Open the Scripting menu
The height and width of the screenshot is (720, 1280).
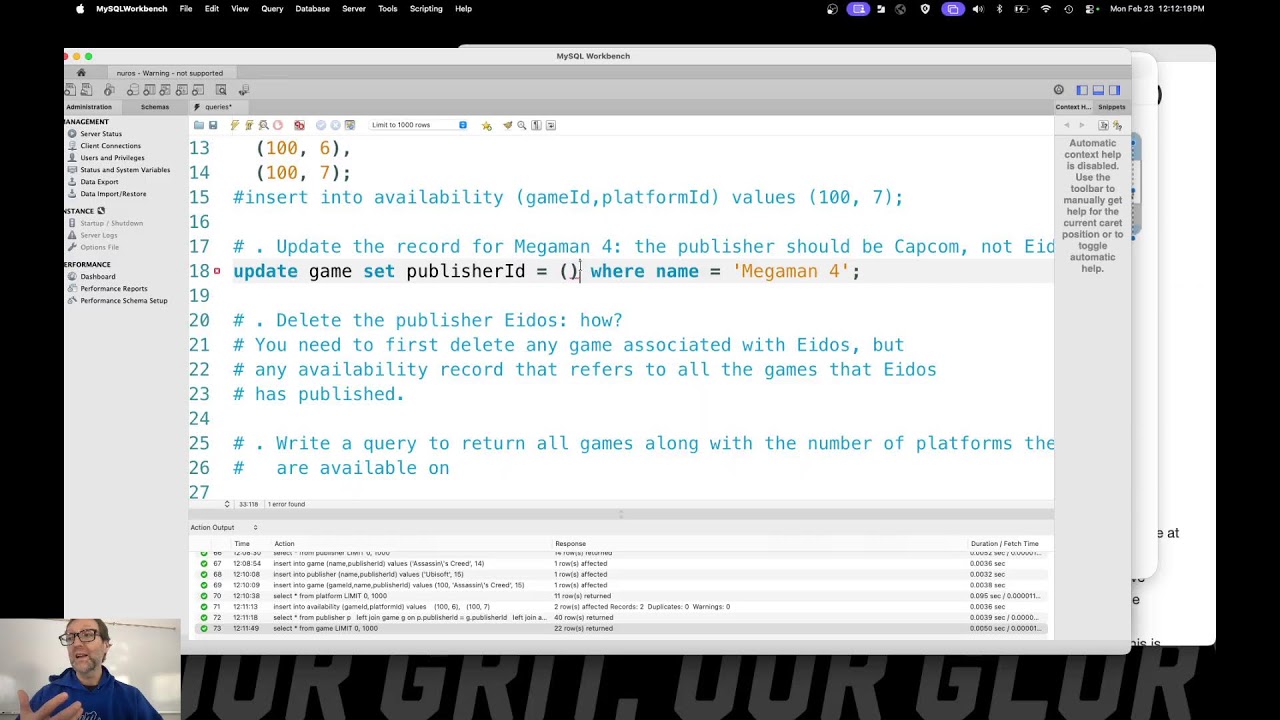coord(426,9)
